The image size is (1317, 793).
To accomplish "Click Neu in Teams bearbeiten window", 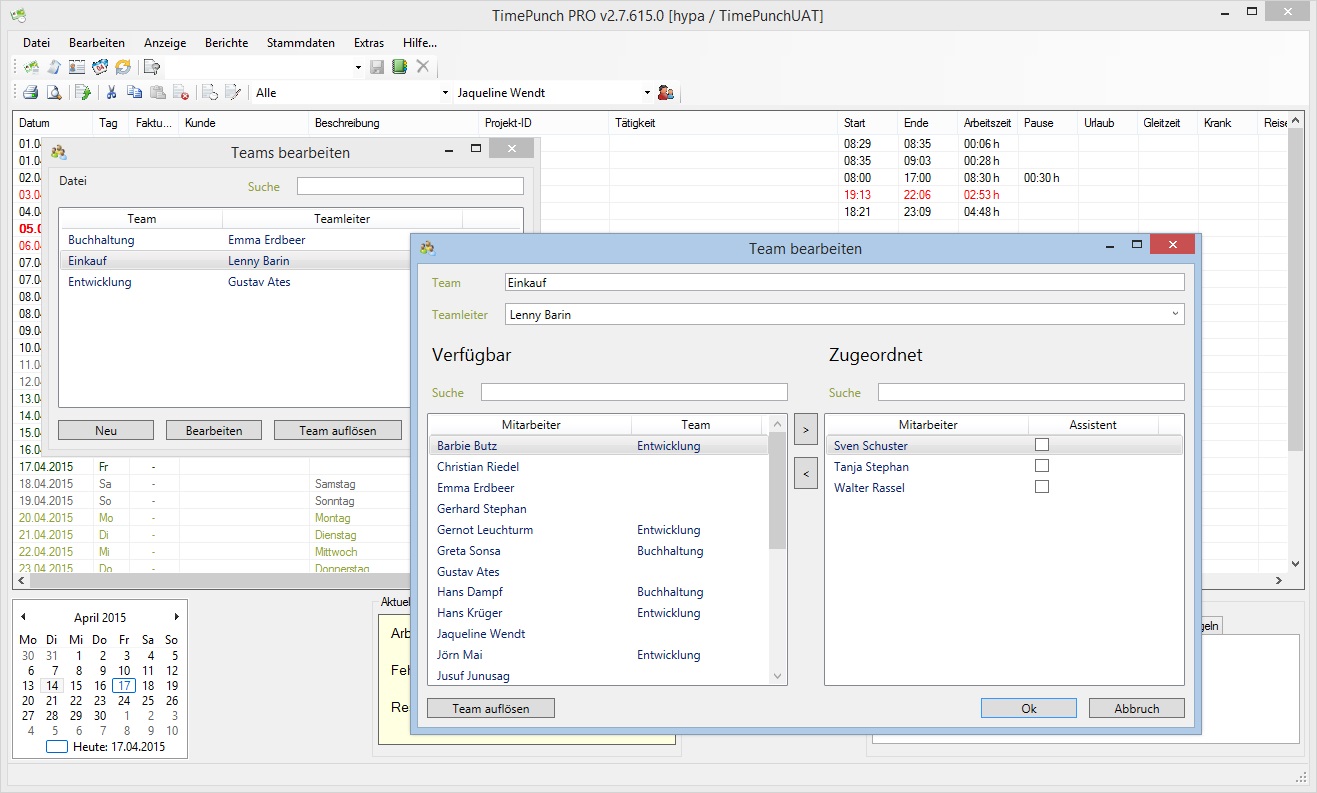I will tap(106, 430).
